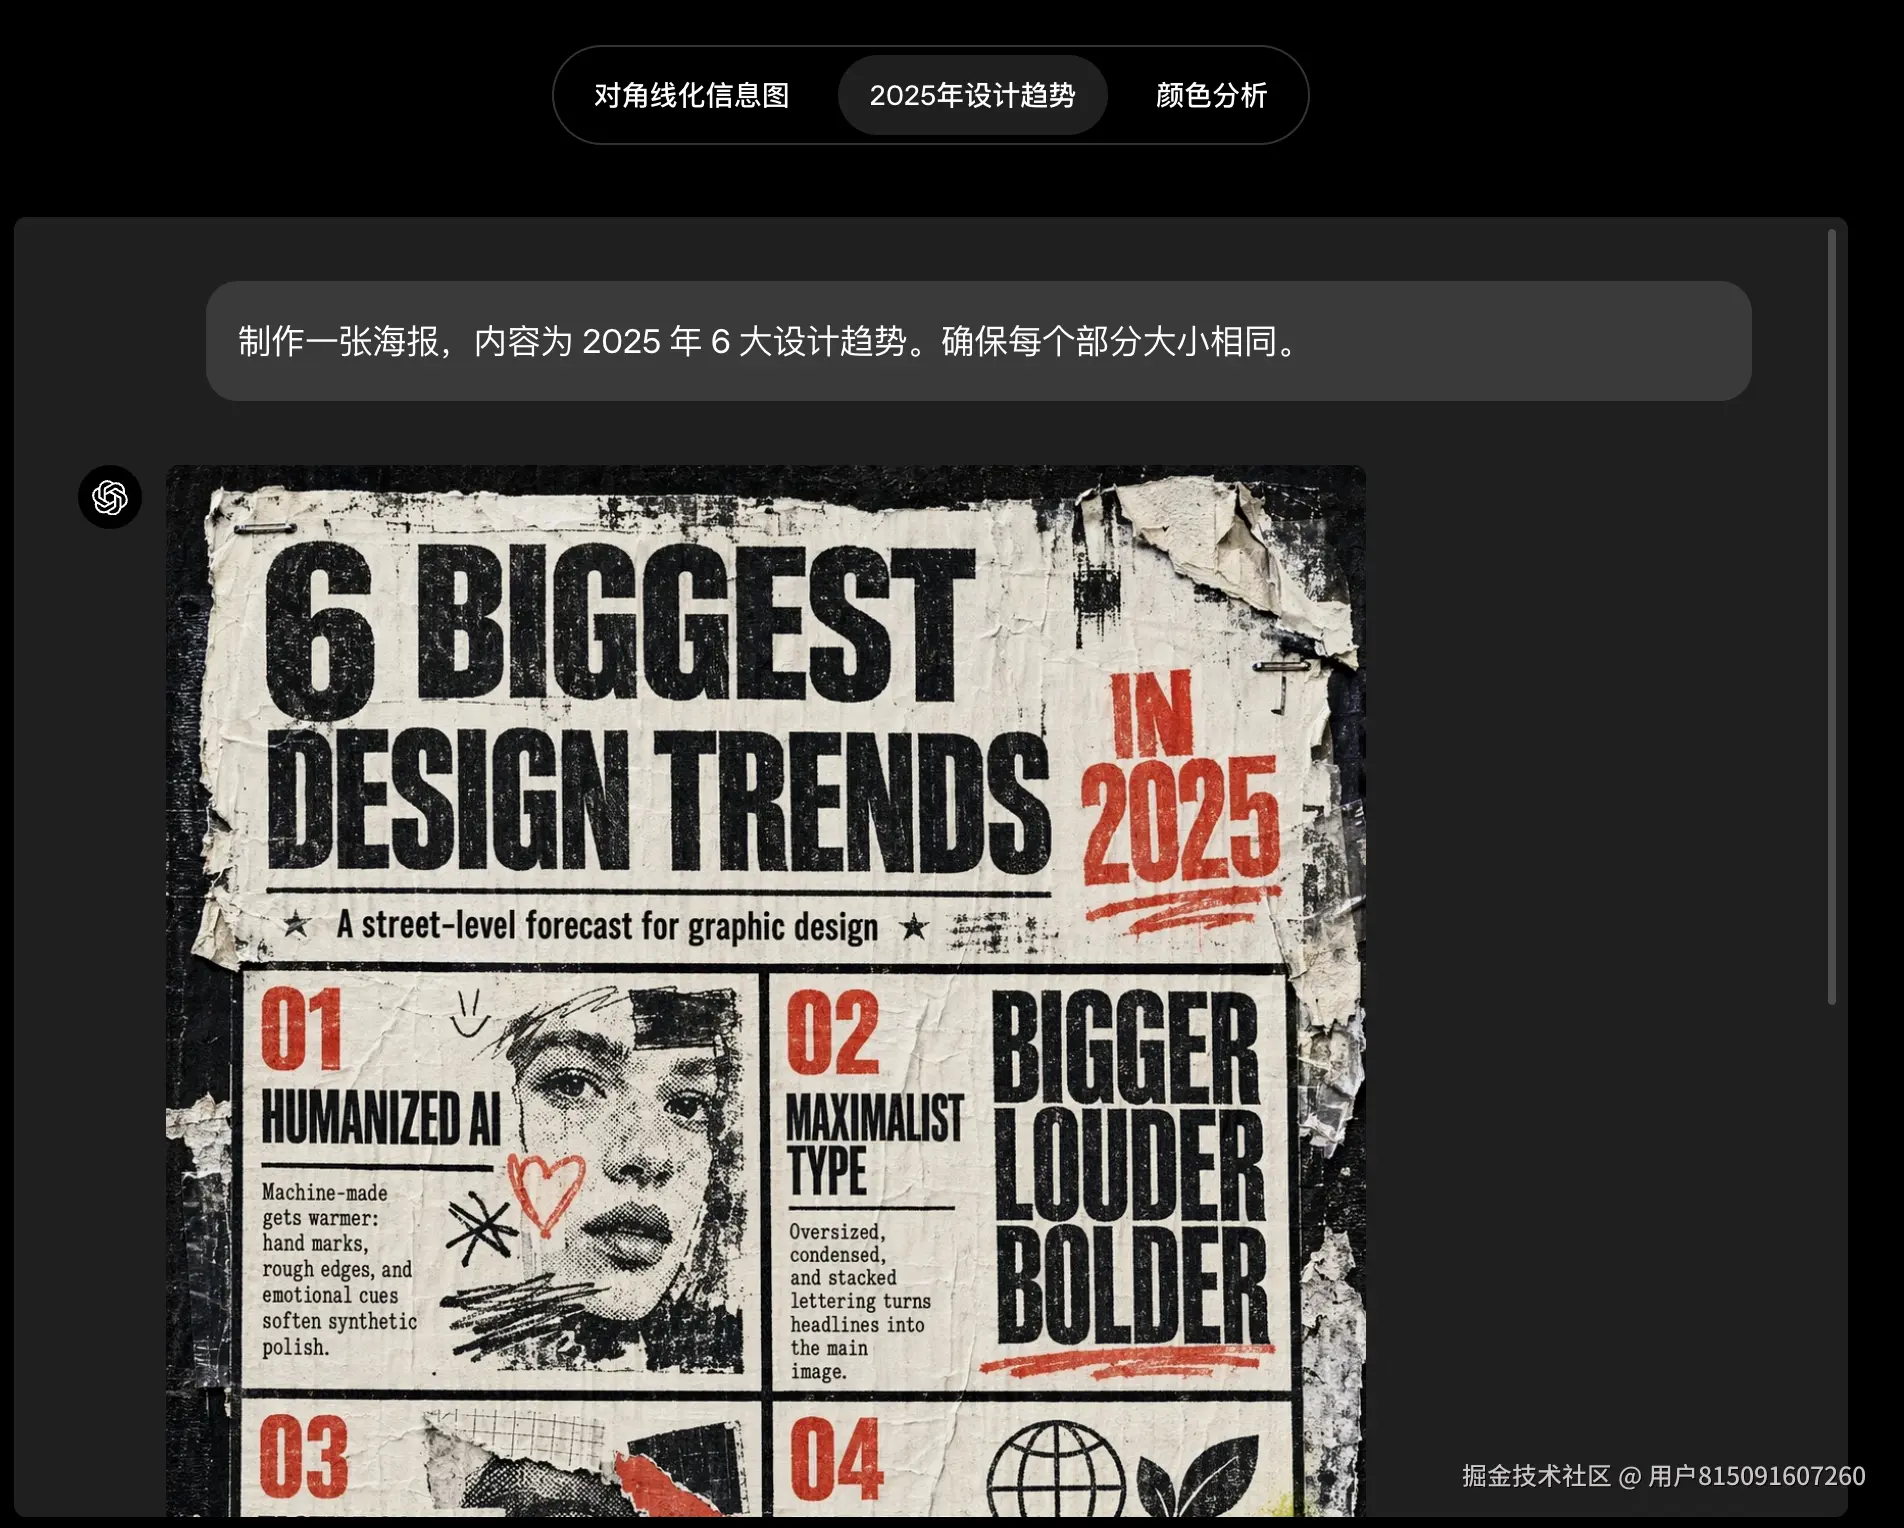1904x1528 pixels.
Task: Open the 颜色分析 tab
Action: coord(1211,95)
